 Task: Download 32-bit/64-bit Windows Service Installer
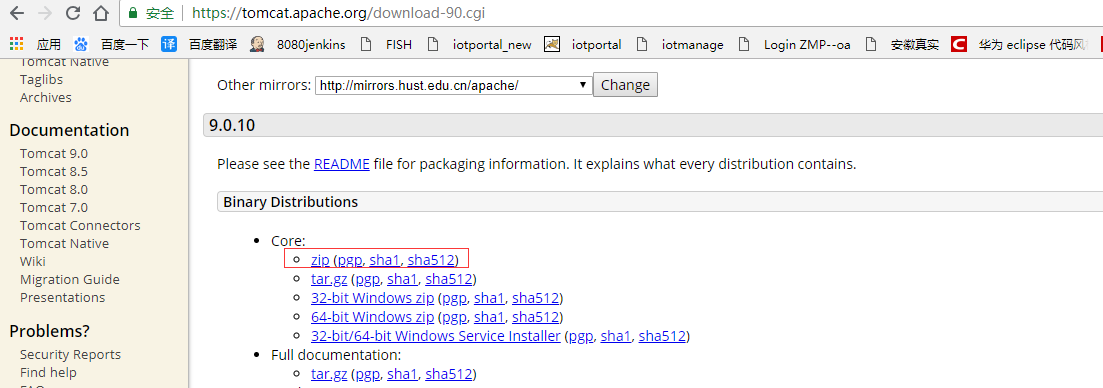(435, 336)
